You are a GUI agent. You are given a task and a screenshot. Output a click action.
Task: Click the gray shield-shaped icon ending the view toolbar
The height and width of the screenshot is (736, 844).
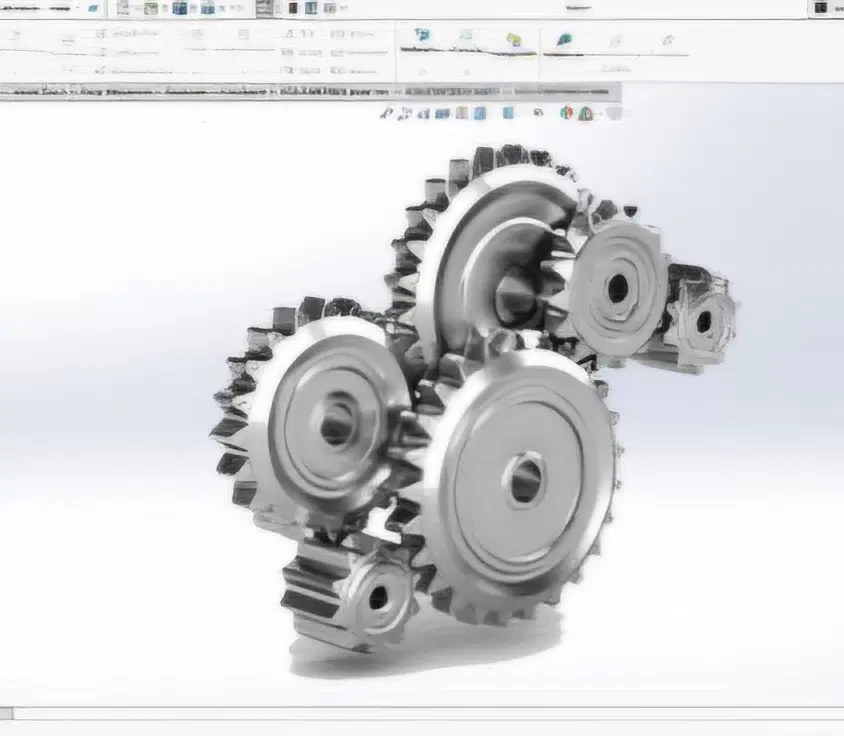pos(614,114)
